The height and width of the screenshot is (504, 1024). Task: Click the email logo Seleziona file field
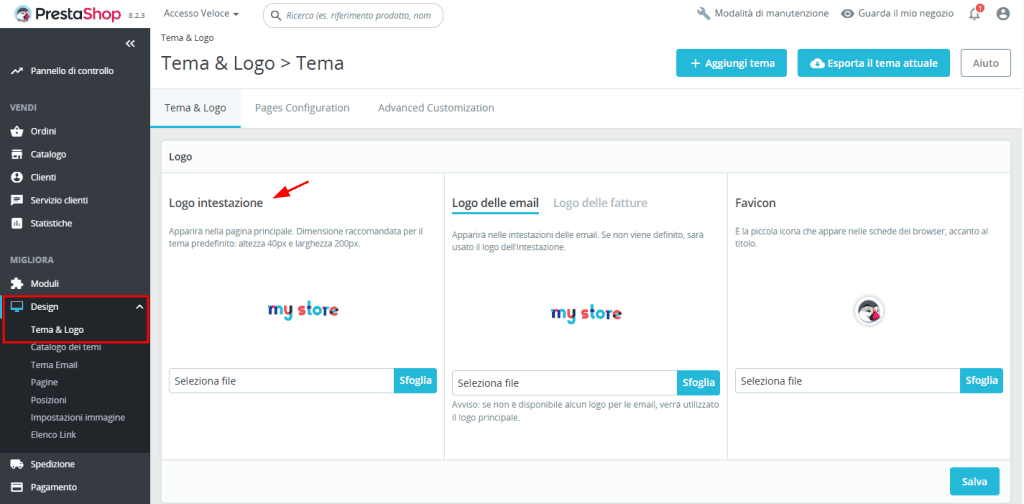[564, 383]
